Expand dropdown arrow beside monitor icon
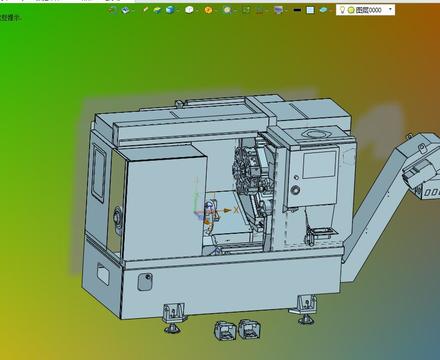440x360 pixels. coord(287,11)
